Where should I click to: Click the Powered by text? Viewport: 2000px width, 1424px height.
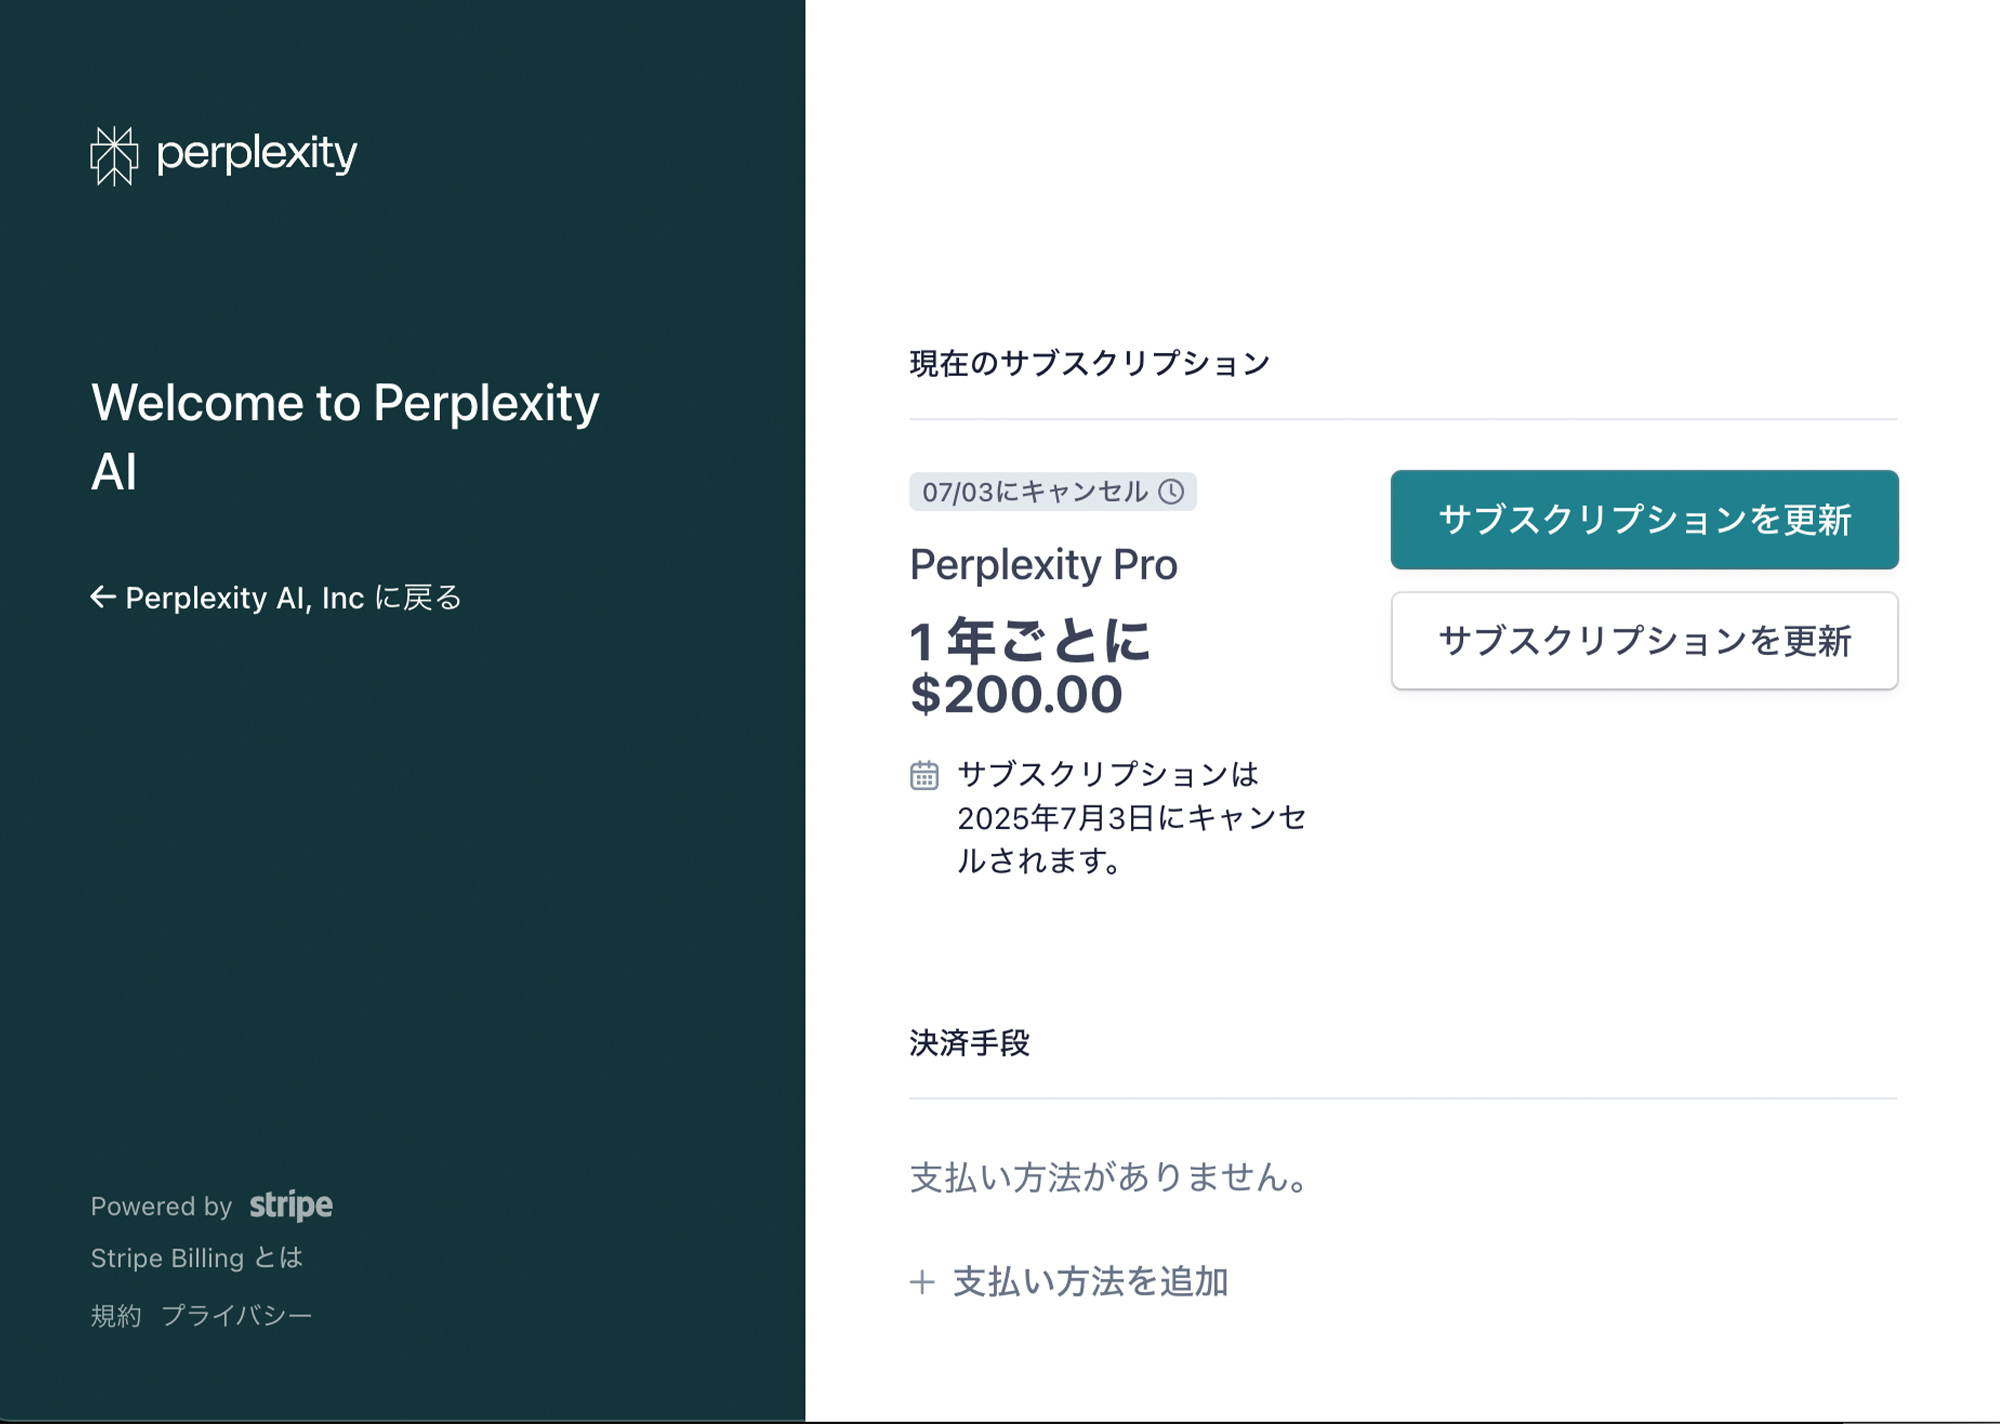(161, 1206)
